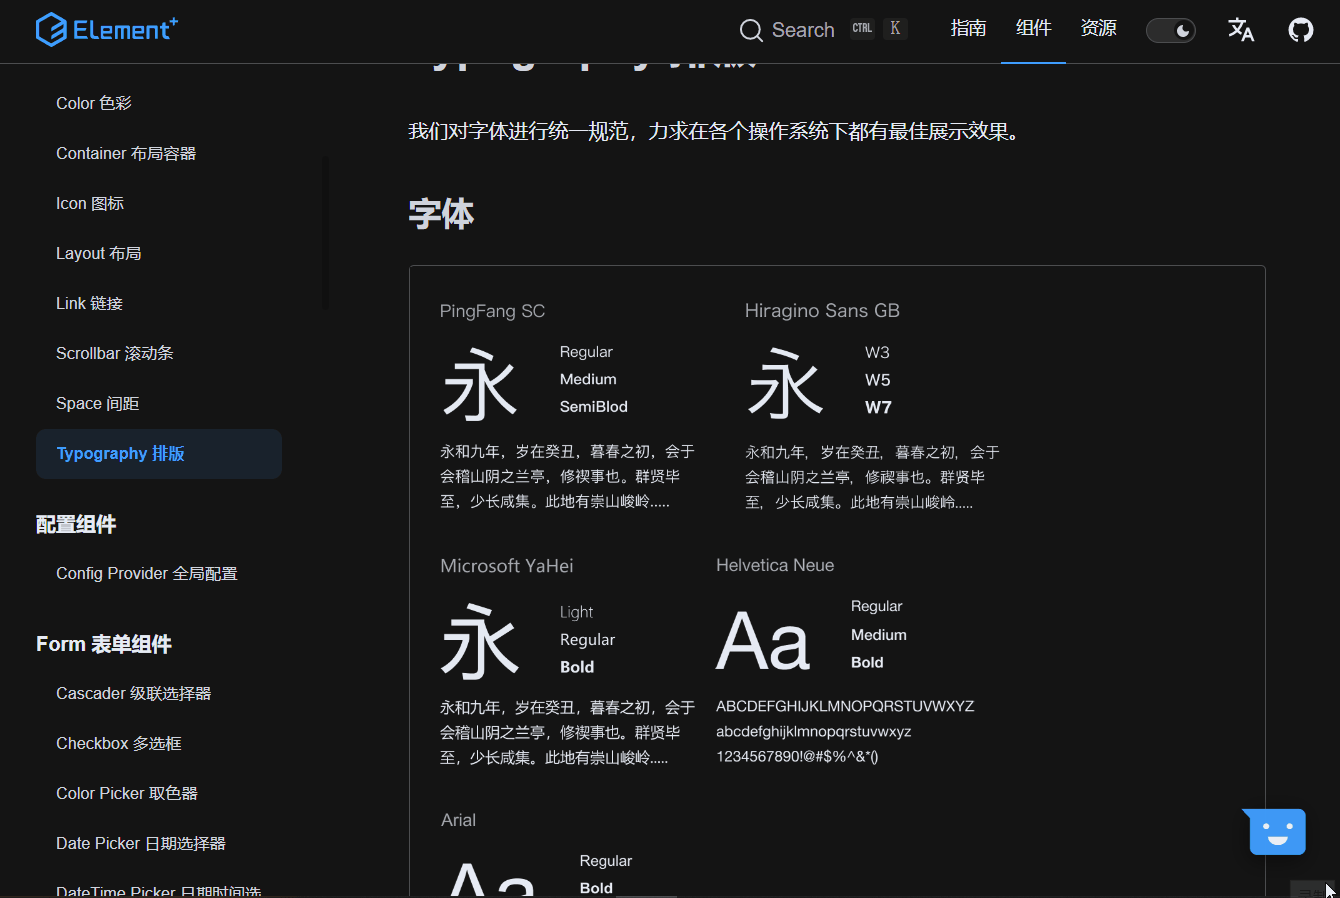Click the search magnifier icon

[x=750, y=30]
